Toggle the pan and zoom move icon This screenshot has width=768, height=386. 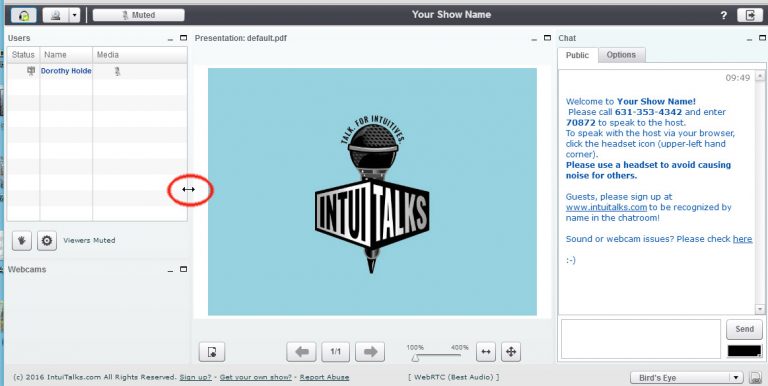coord(511,352)
